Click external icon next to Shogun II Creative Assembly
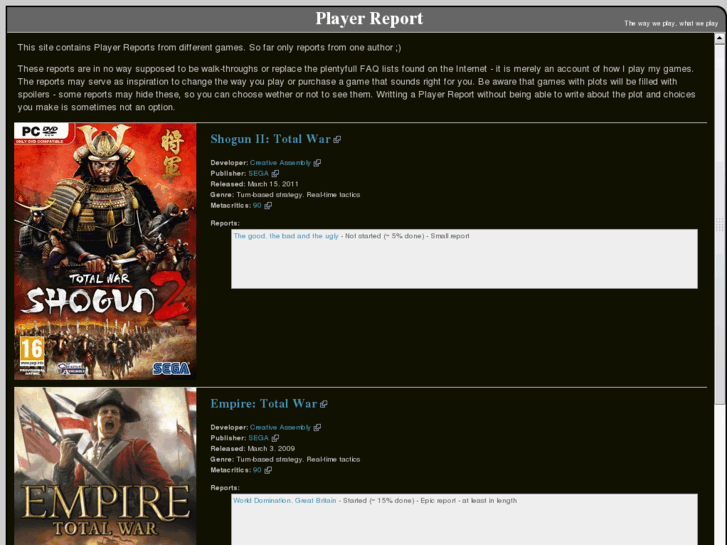 [x=317, y=163]
